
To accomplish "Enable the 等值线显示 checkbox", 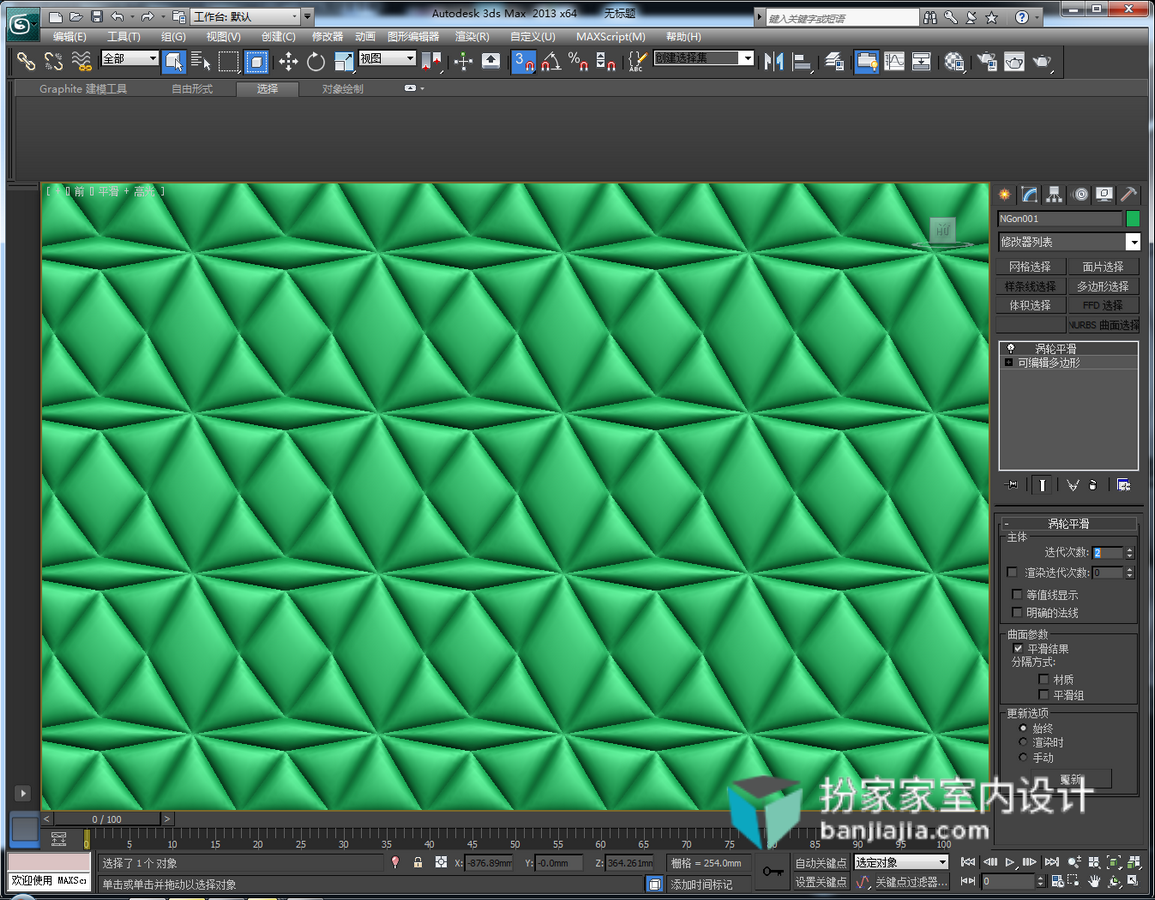I will (1017, 594).
